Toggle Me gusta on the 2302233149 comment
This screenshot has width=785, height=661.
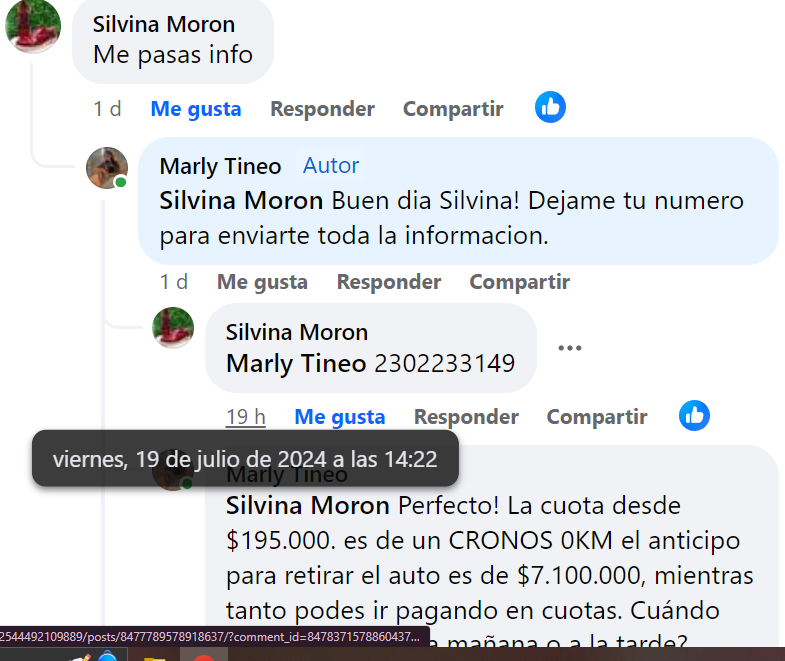(x=339, y=417)
